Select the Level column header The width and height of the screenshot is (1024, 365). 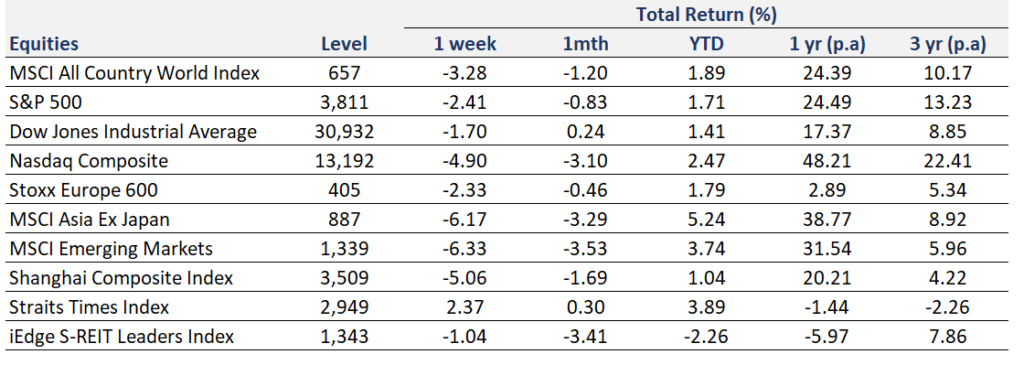click(x=344, y=44)
